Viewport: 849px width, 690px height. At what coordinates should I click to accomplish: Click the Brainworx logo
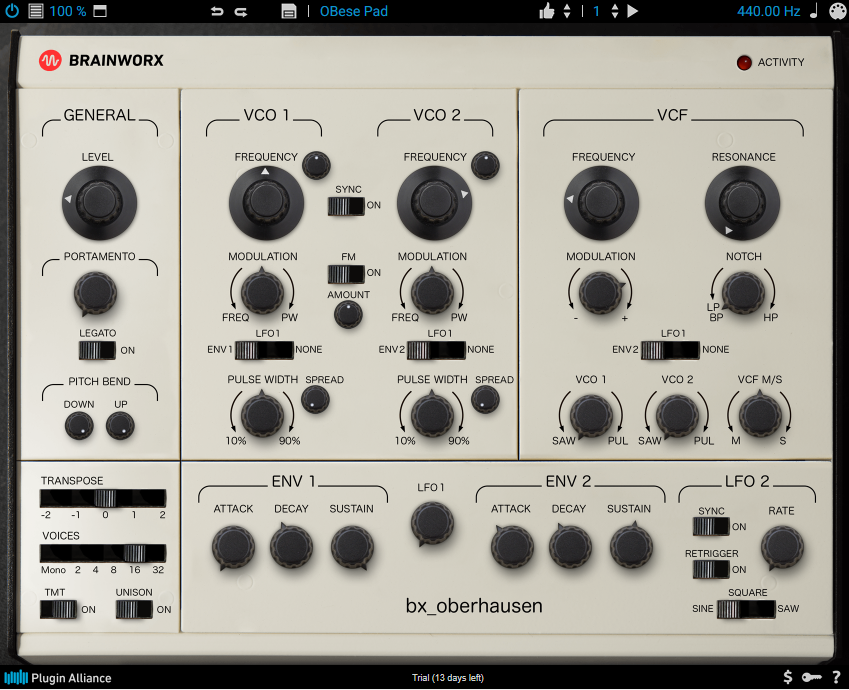(x=101, y=60)
